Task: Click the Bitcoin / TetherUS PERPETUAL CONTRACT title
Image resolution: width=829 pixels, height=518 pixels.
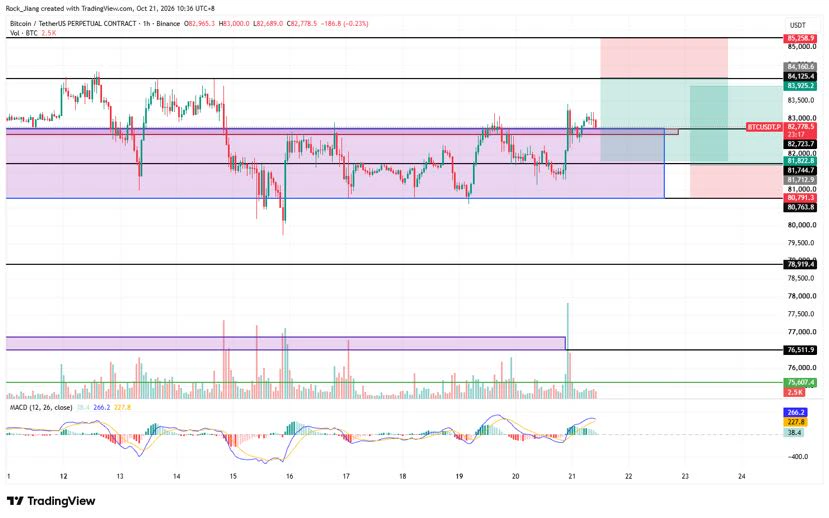Action: pos(73,24)
